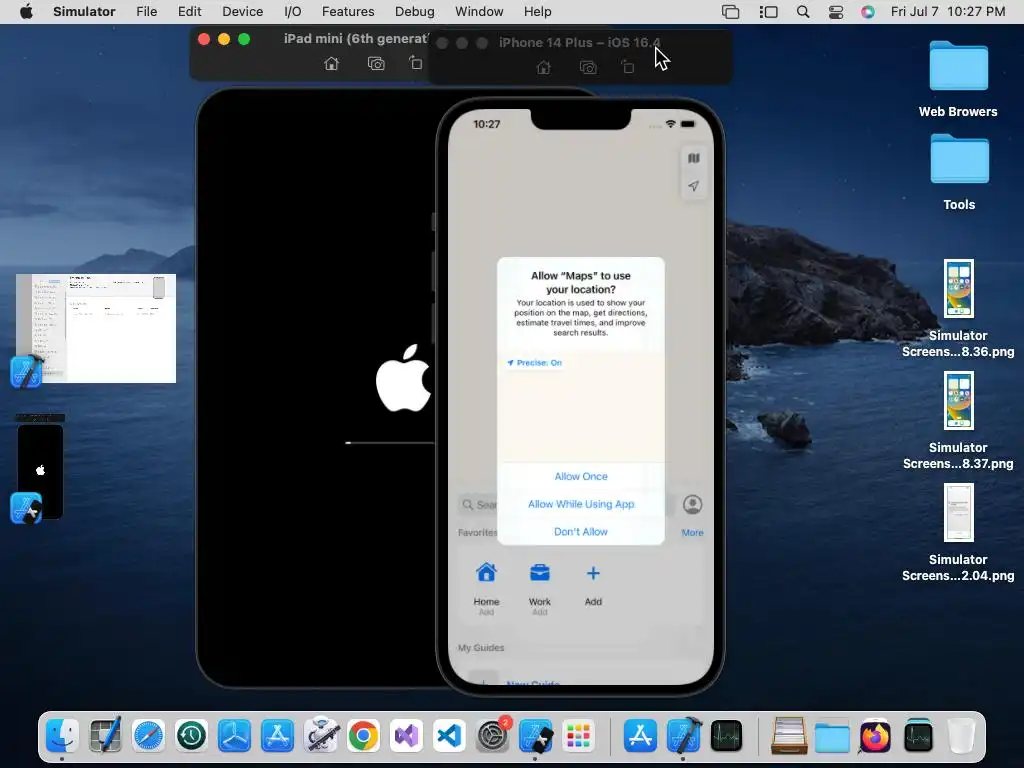Viewport: 1024px width, 768px height.
Task: Choose Allow While Using App
Action: coord(581,504)
